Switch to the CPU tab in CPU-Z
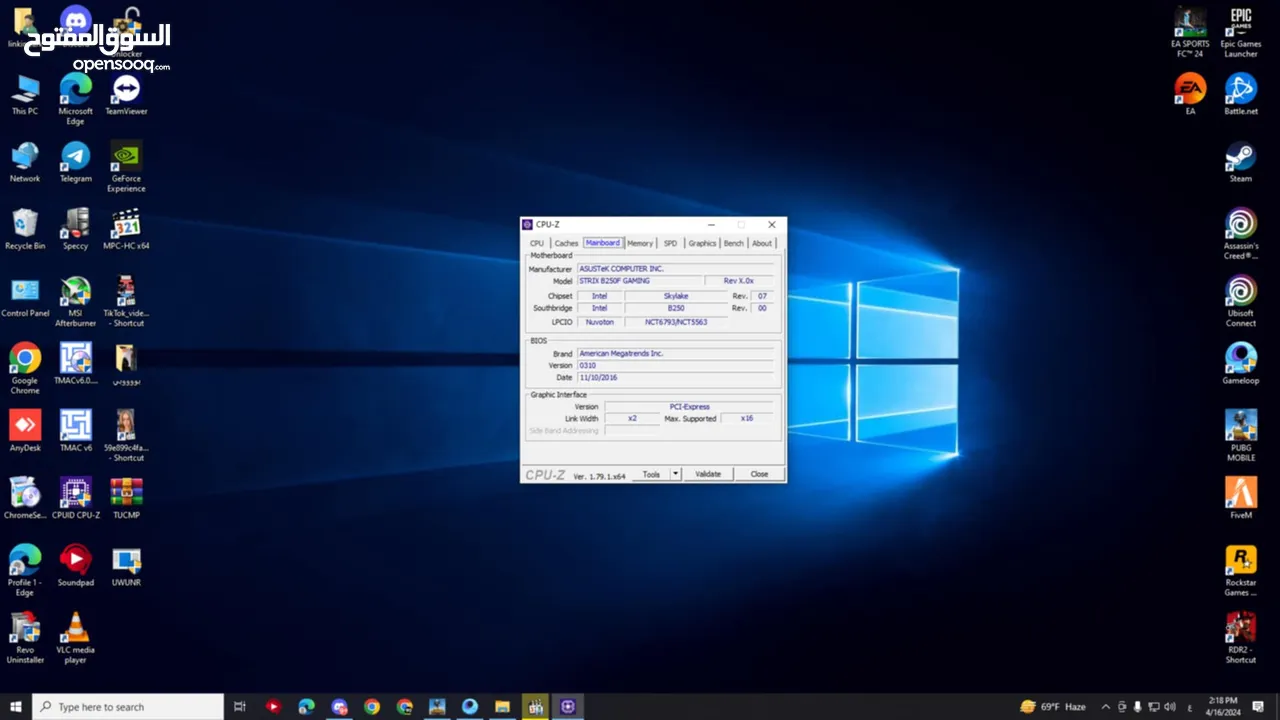This screenshot has height=720, width=1280. click(537, 243)
